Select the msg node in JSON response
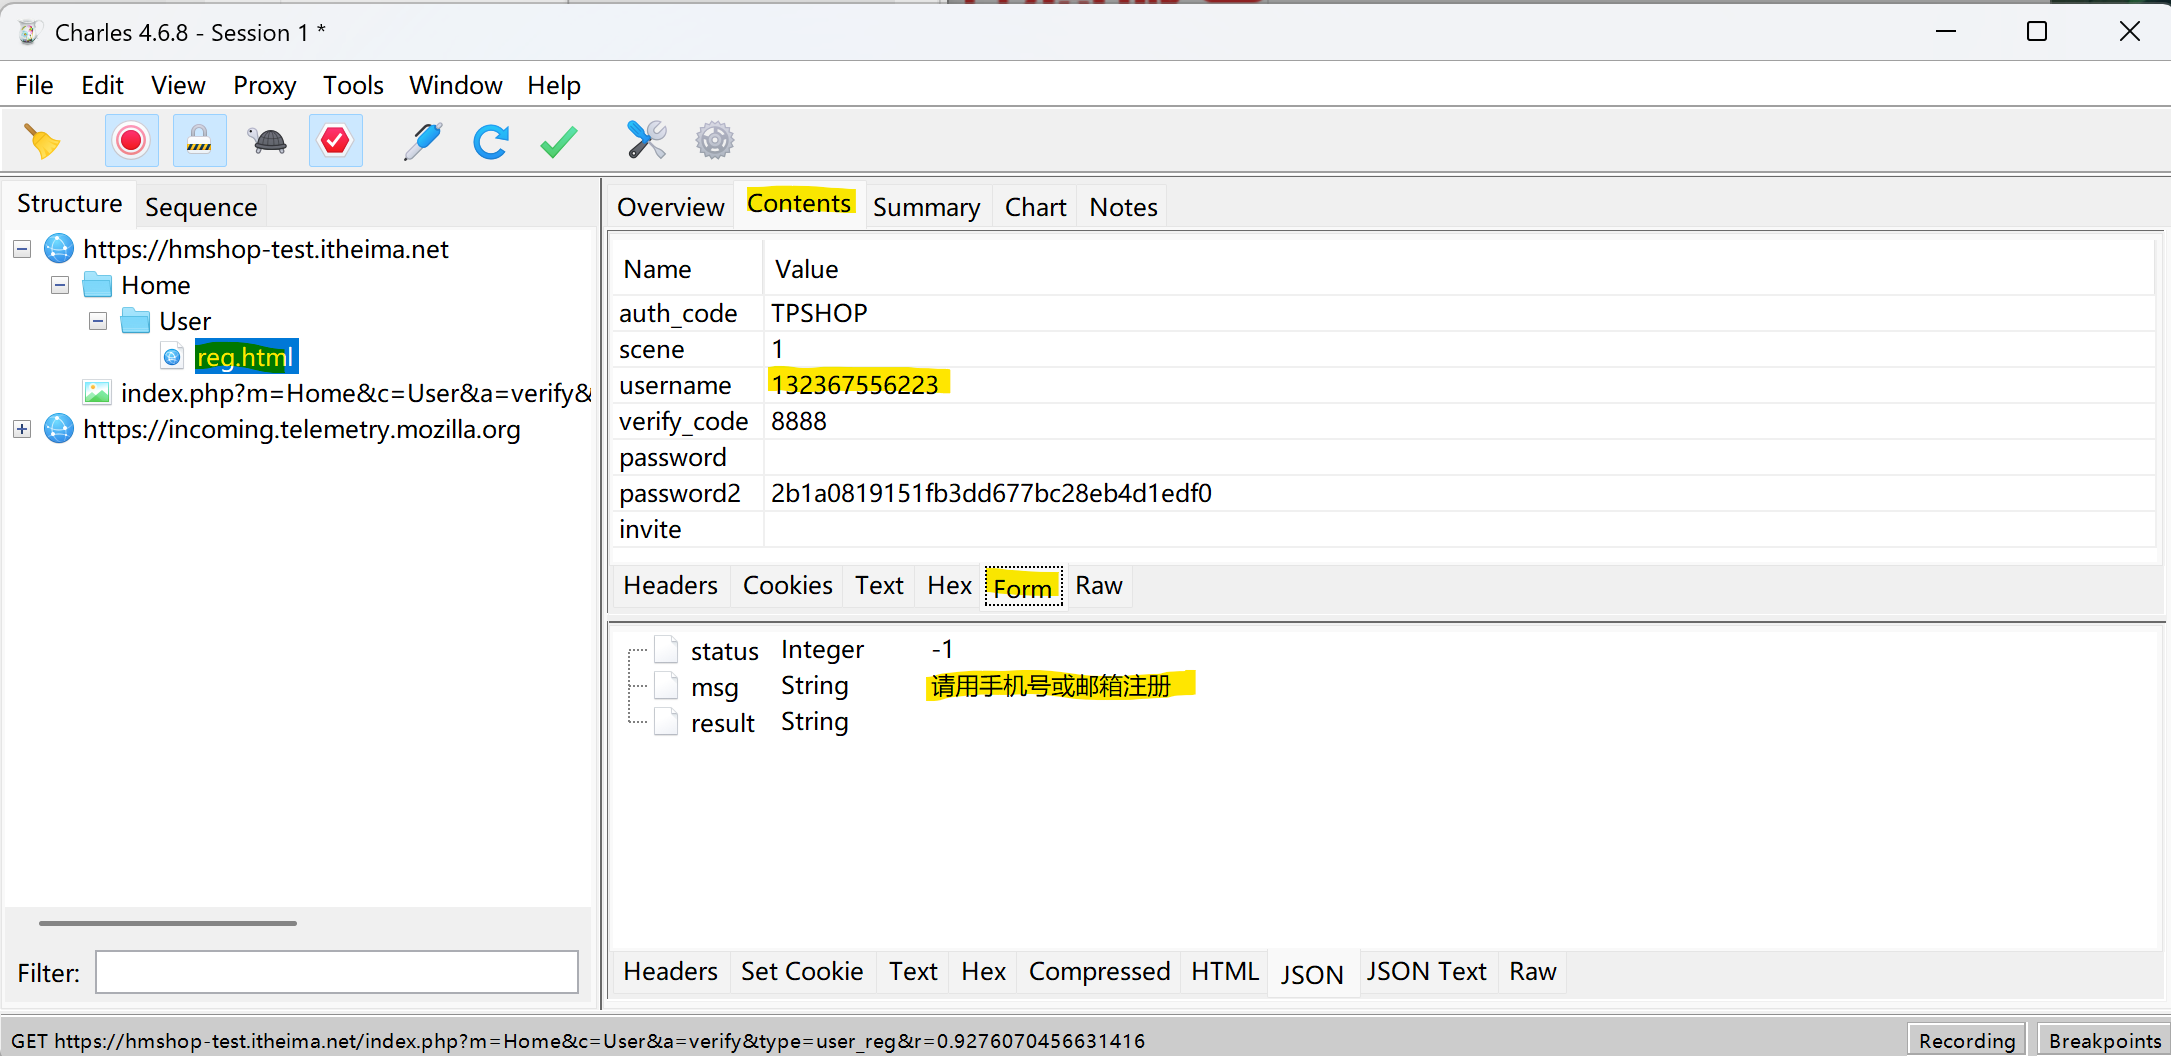 coord(714,687)
